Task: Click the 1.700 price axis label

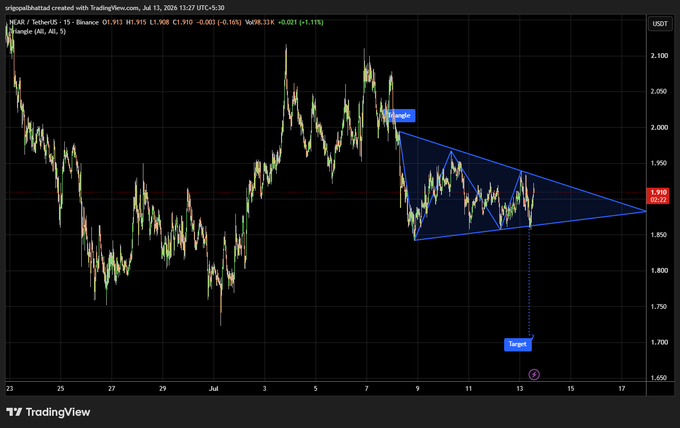Action: click(x=659, y=342)
